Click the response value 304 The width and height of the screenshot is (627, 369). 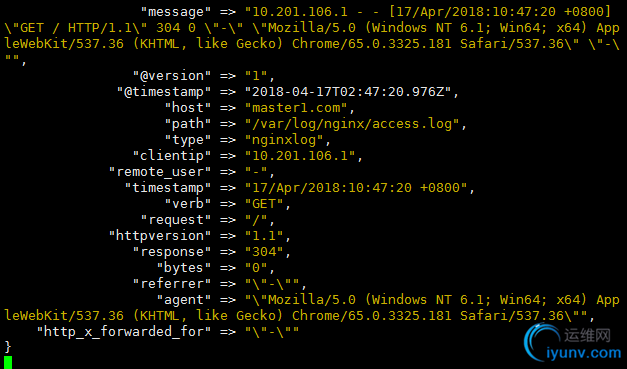pyautogui.click(x=264, y=252)
